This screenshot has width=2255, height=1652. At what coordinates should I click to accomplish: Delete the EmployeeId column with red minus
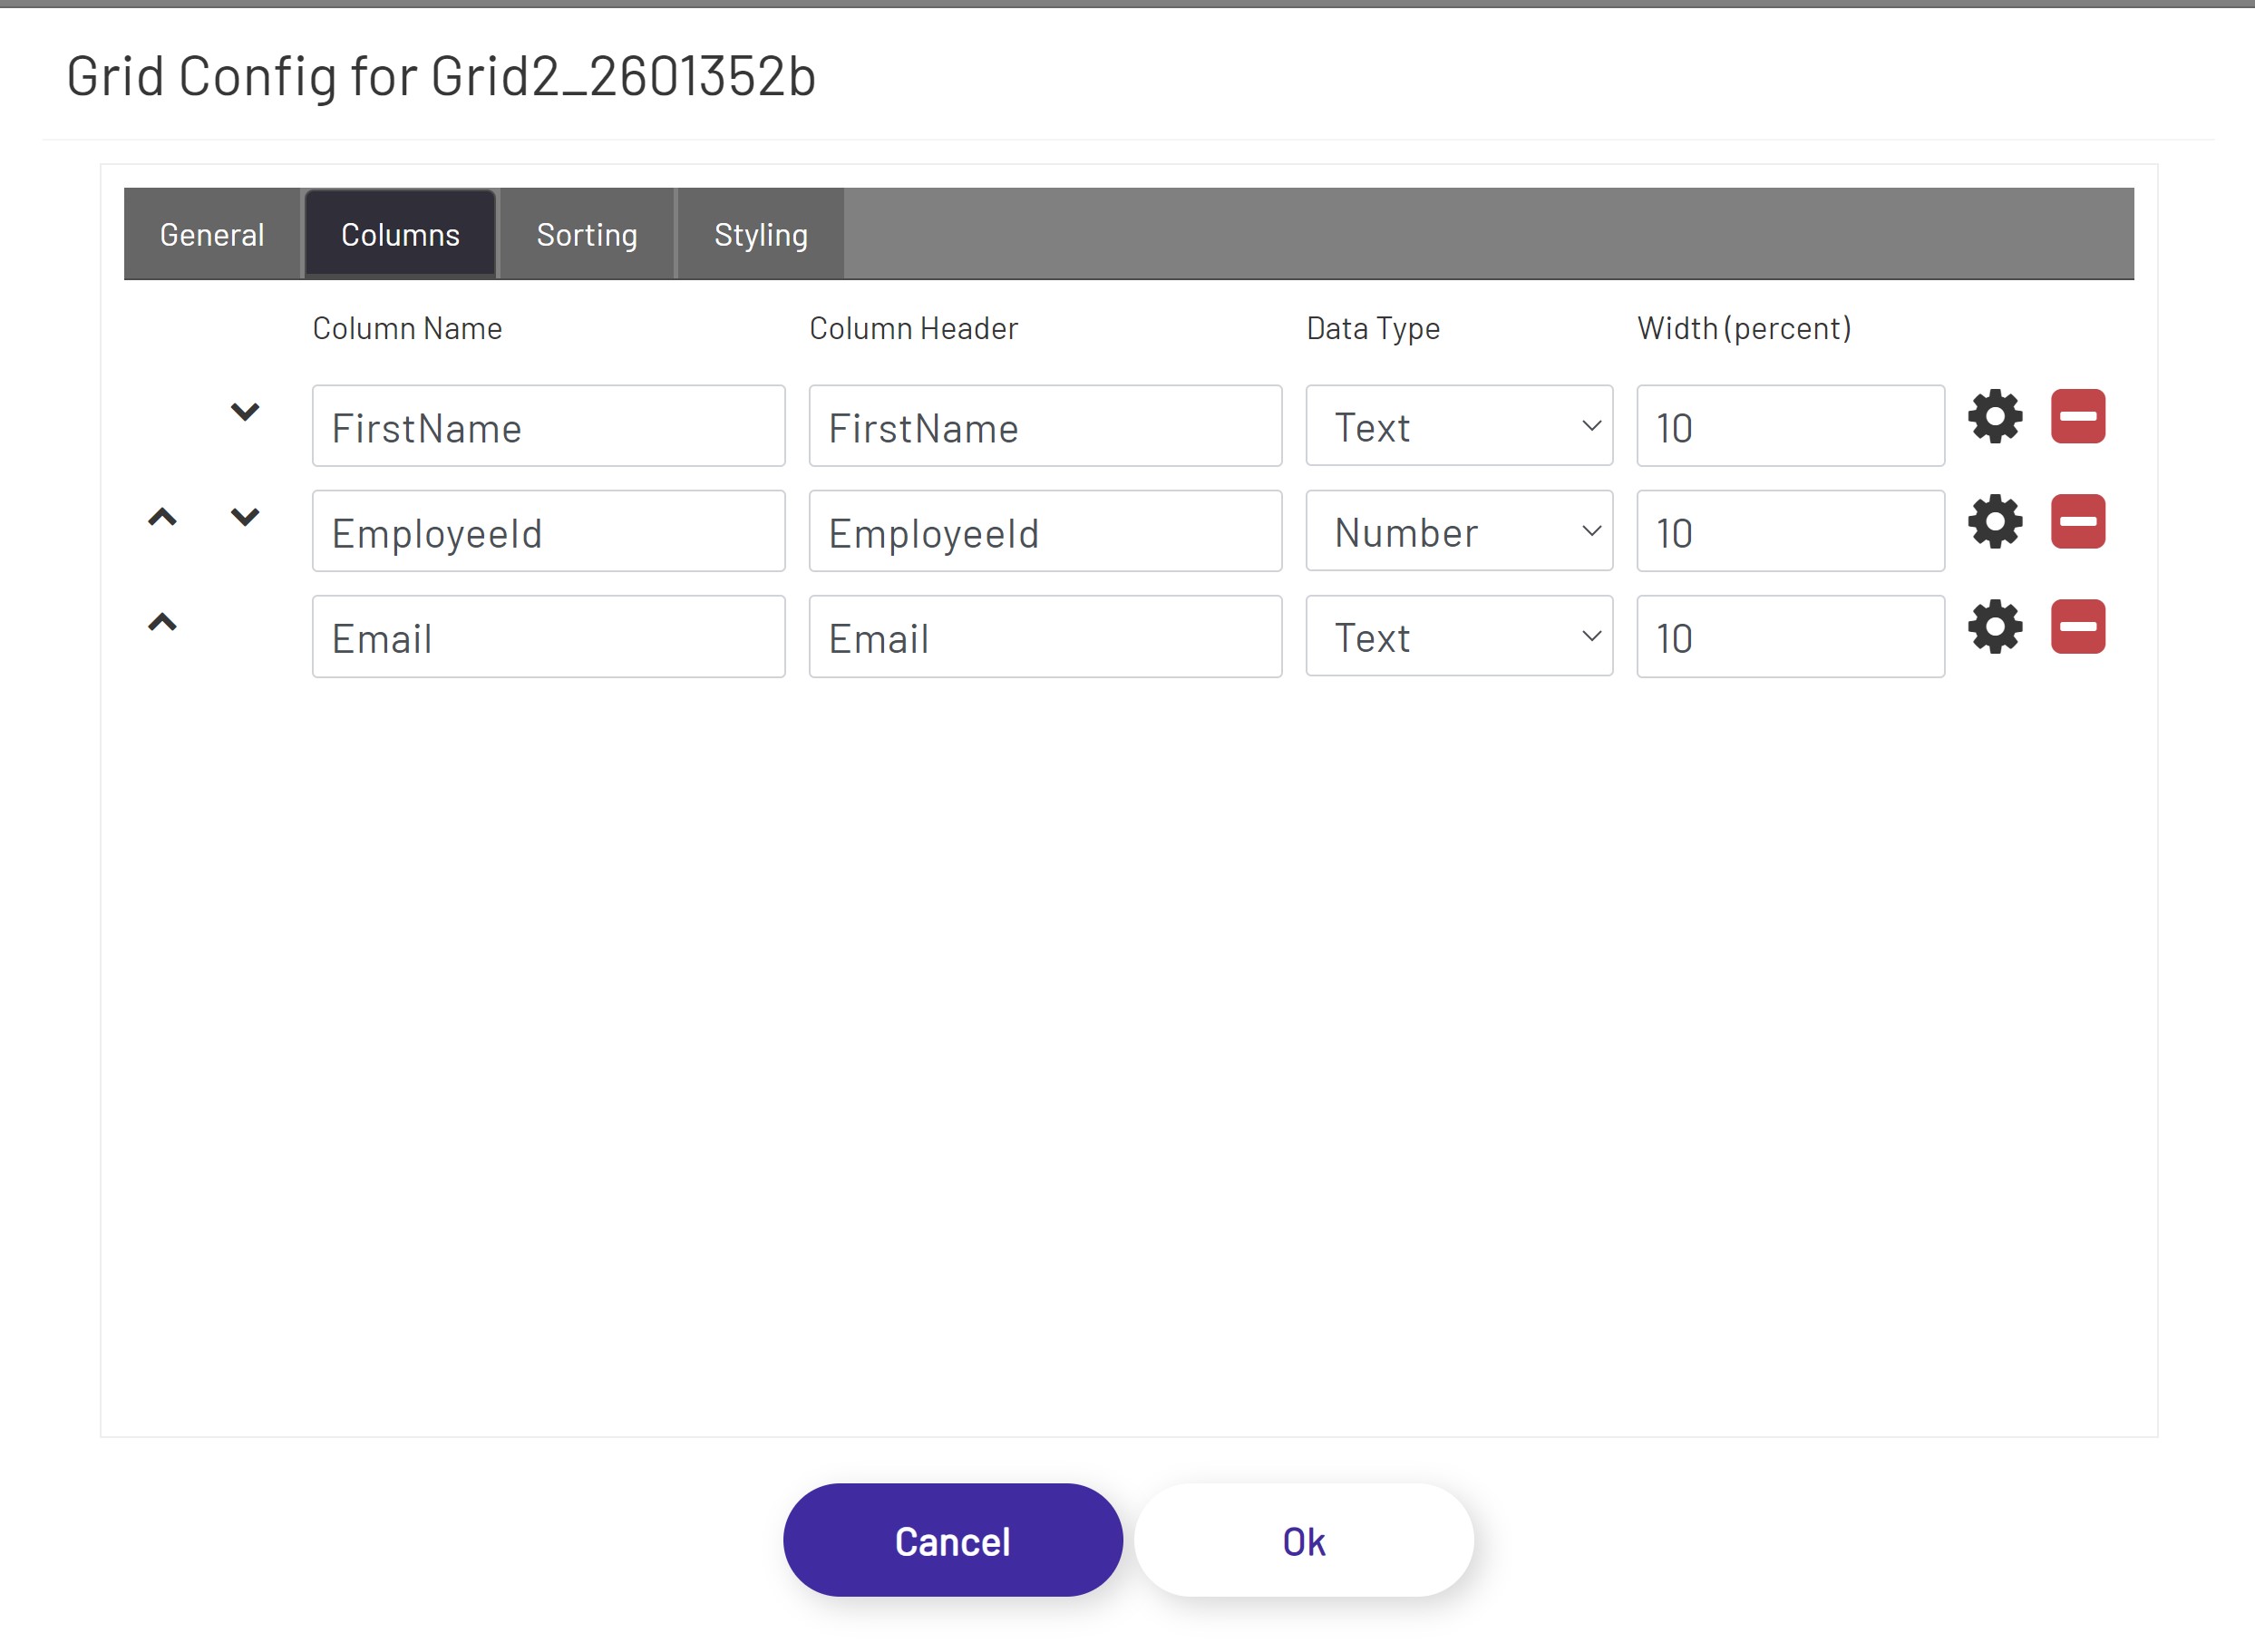coord(2077,521)
